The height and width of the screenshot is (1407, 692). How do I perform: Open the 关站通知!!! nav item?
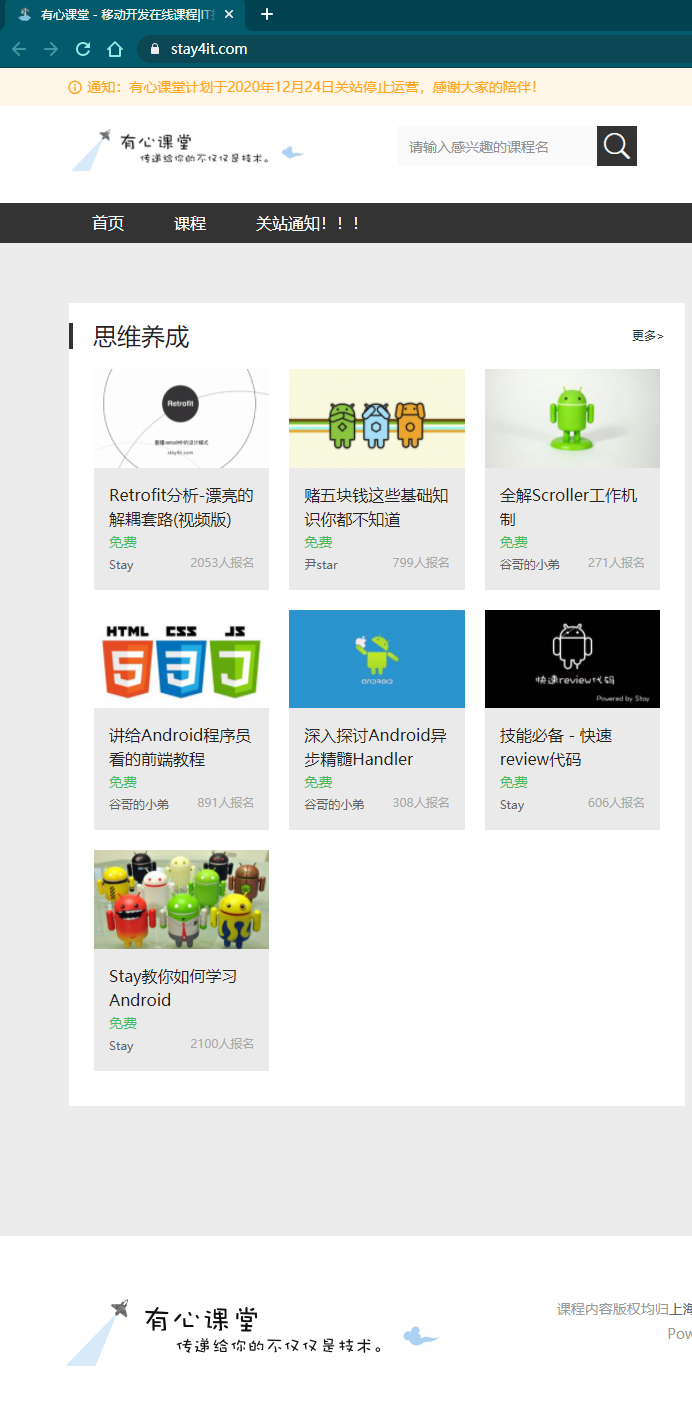click(308, 223)
